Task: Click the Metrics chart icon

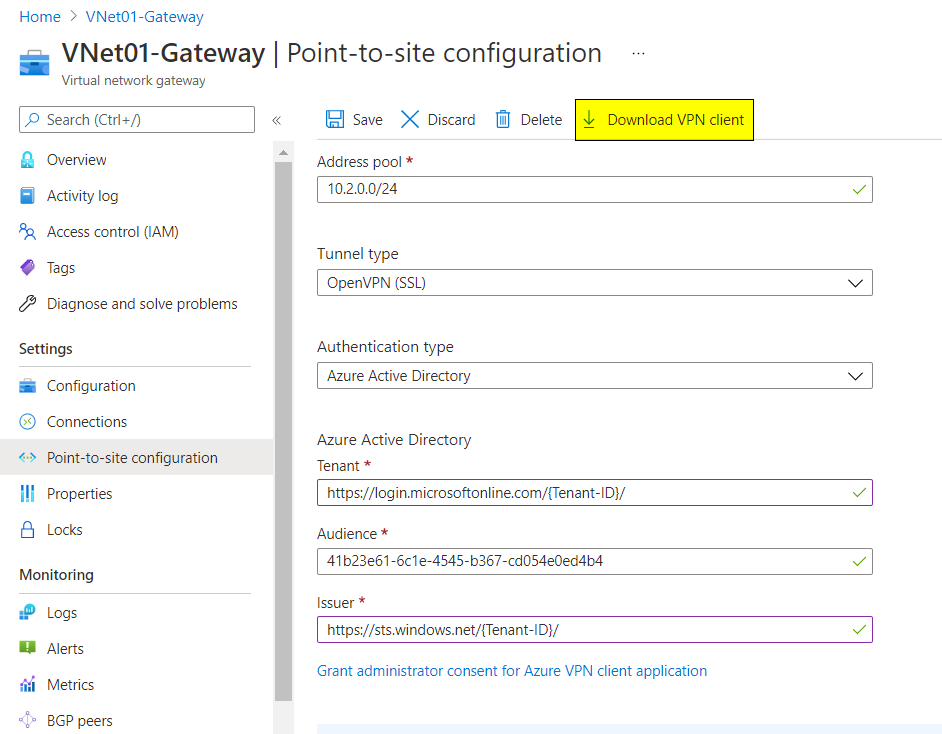Action: click(x=28, y=685)
